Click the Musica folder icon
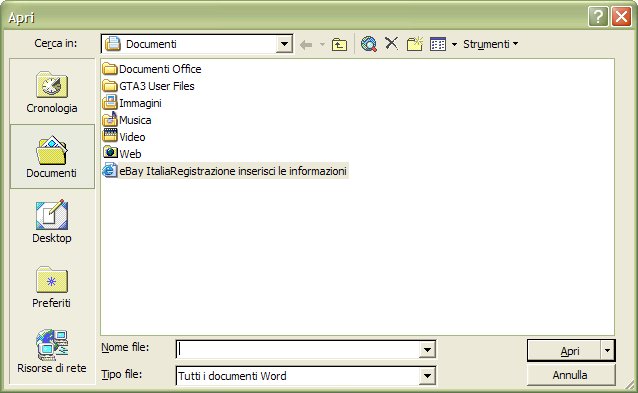The width and height of the screenshot is (638, 393). pyautogui.click(x=110, y=120)
